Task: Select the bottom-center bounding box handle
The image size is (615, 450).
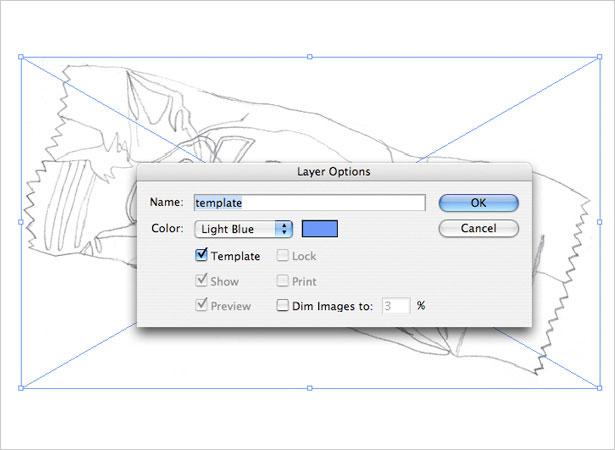Action: (x=310, y=388)
